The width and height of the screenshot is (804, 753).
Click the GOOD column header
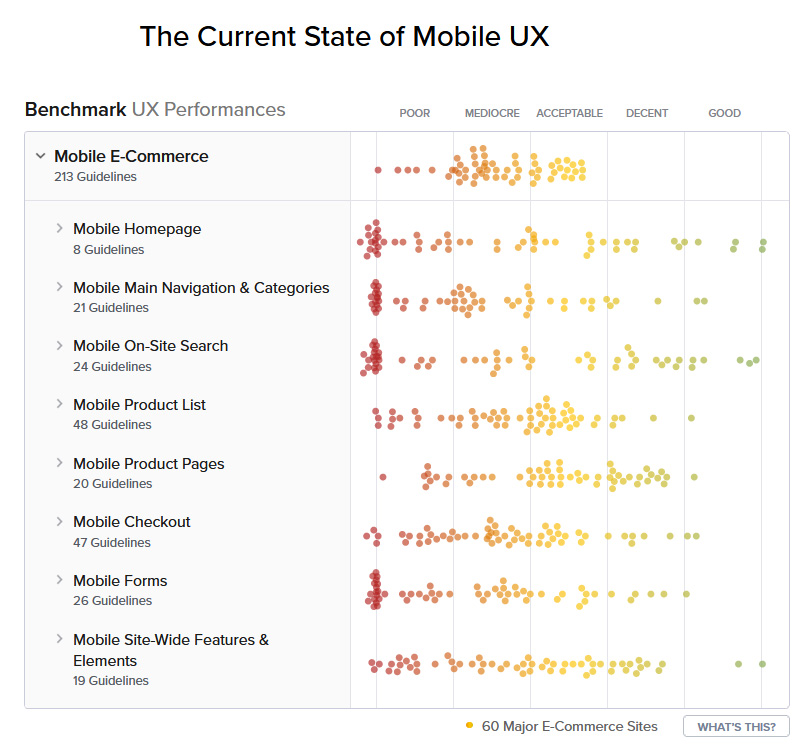click(725, 113)
